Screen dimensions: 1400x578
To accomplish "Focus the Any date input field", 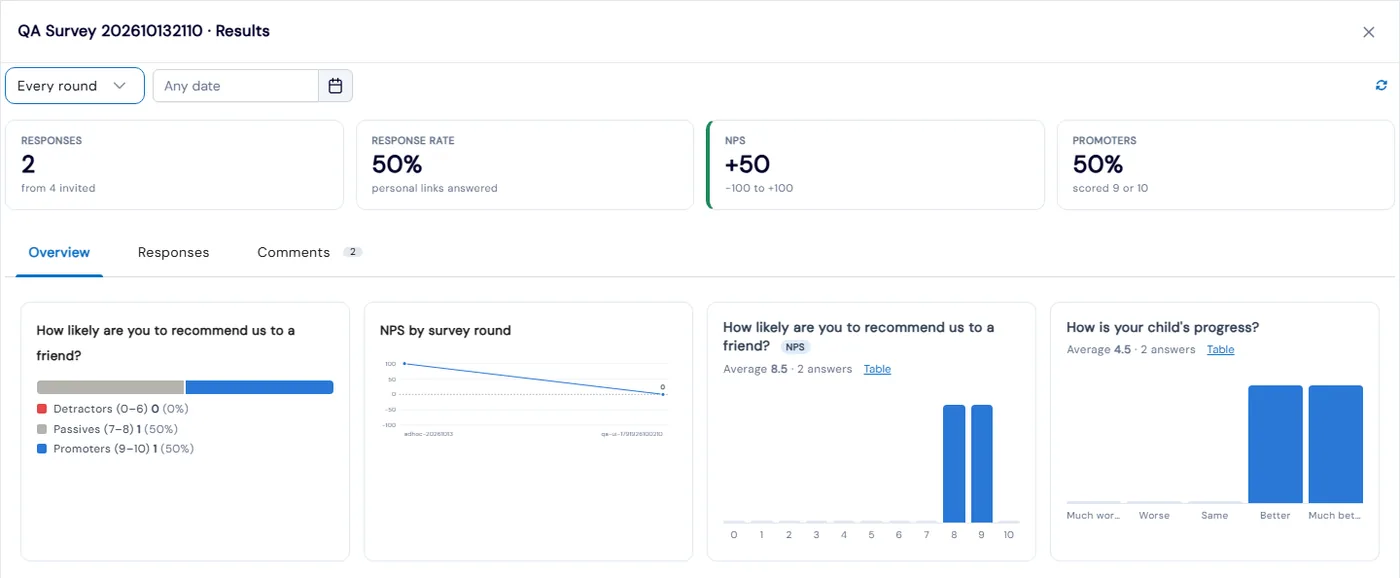I will pyautogui.click(x=236, y=86).
